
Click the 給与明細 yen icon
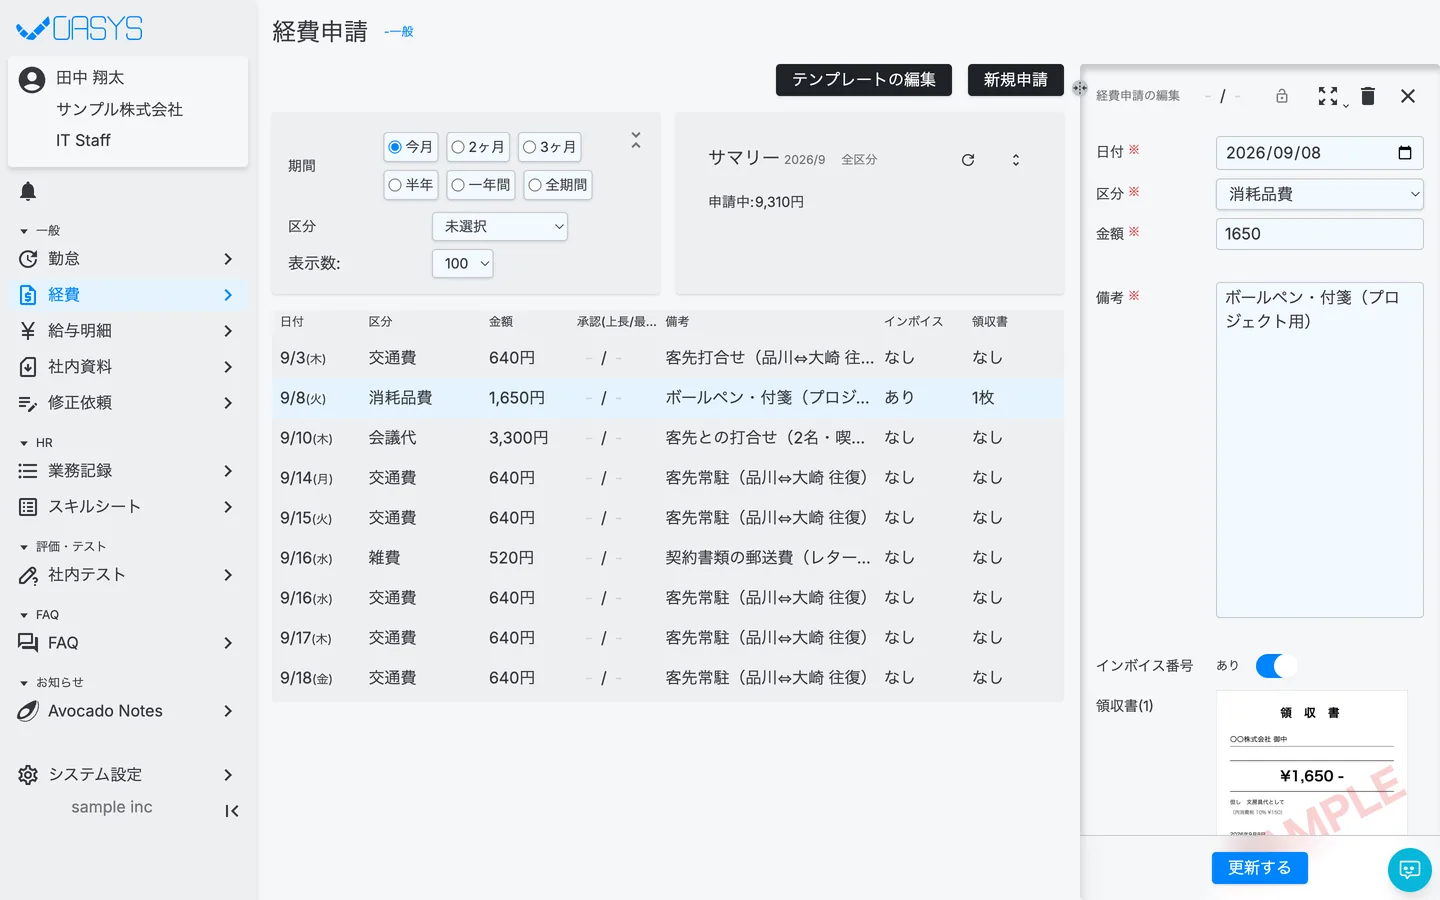coord(28,331)
